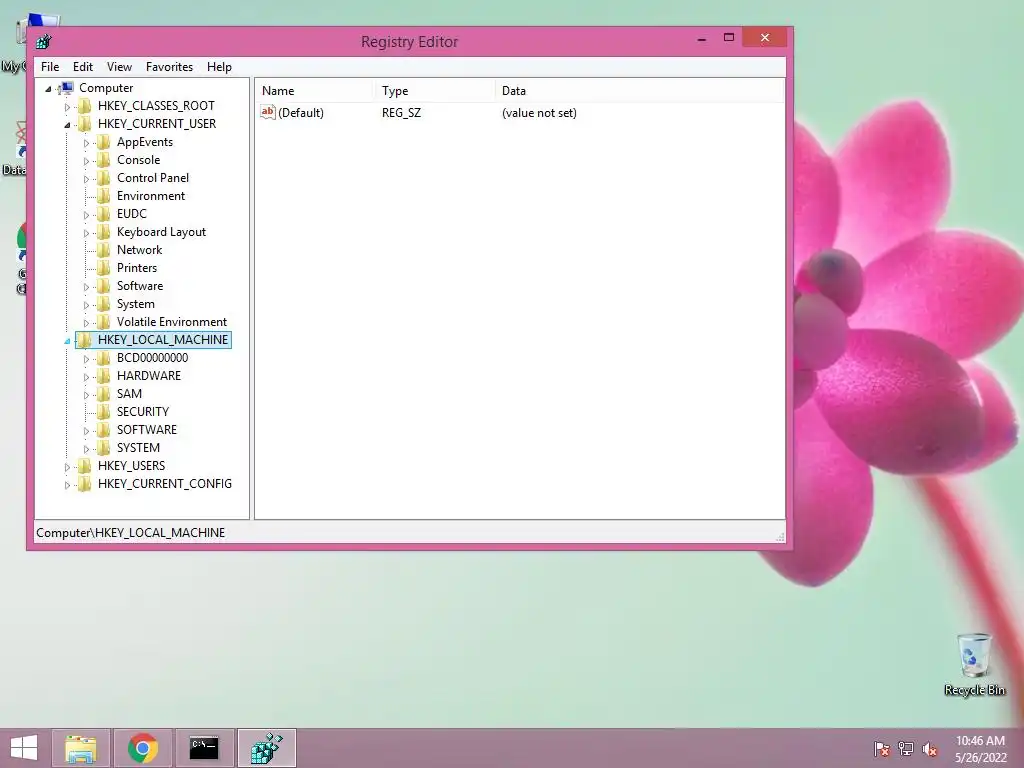Screen dimensions: 1024x768
Task: Collapse HKEY_CURRENT_USER arrow
Action: click(x=67, y=124)
